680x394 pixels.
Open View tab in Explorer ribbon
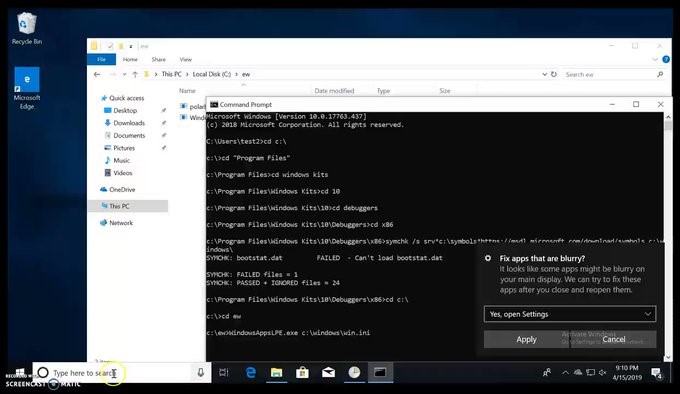[186, 59]
